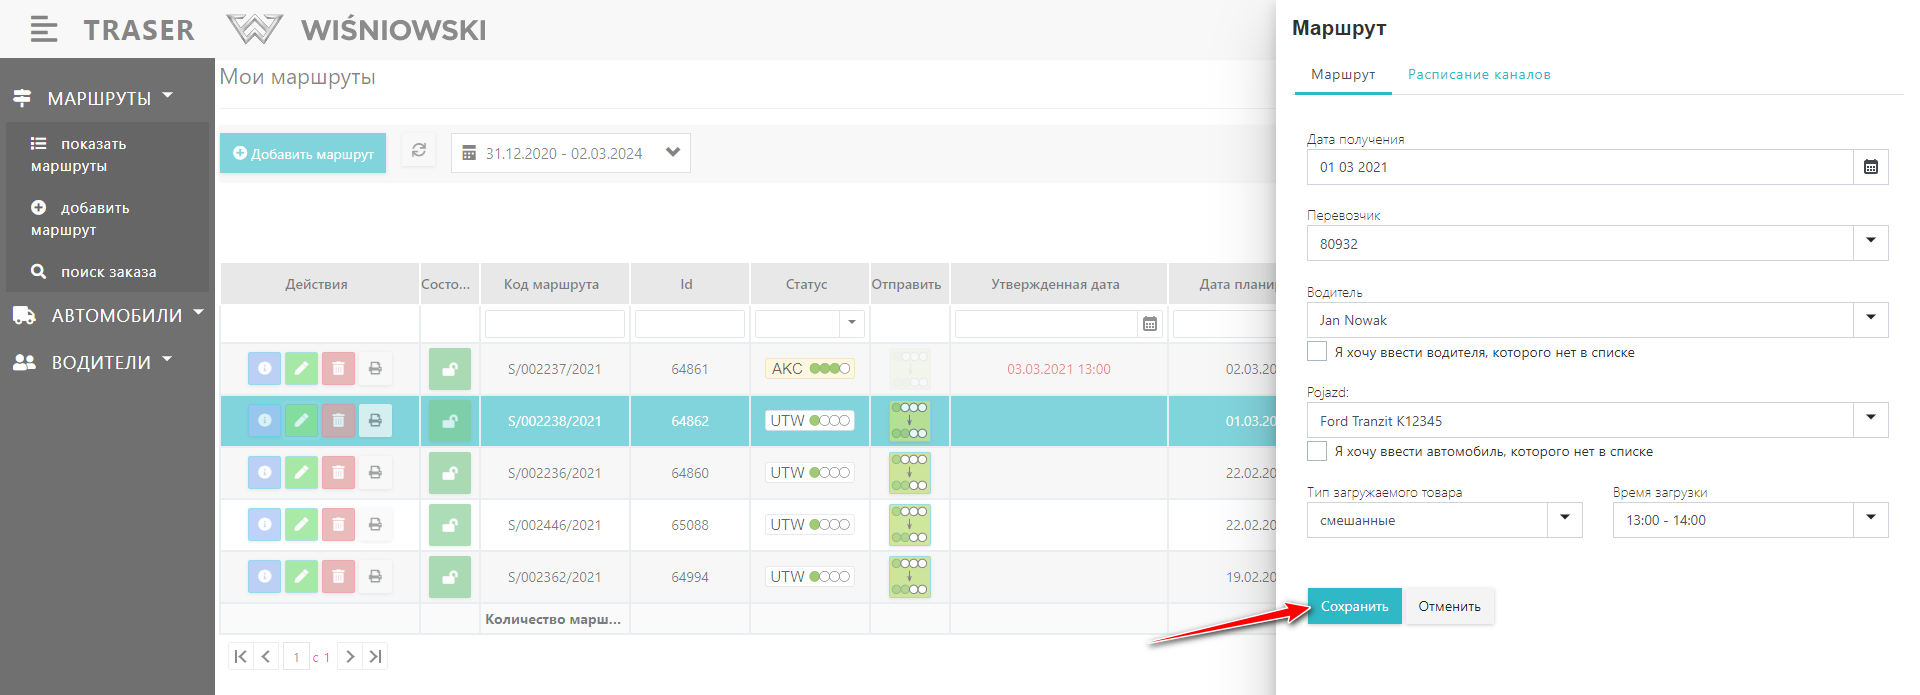Viewport: 1920px width, 695px height.
Task: Open calendar picker for Дата получения
Action: tap(1870, 167)
